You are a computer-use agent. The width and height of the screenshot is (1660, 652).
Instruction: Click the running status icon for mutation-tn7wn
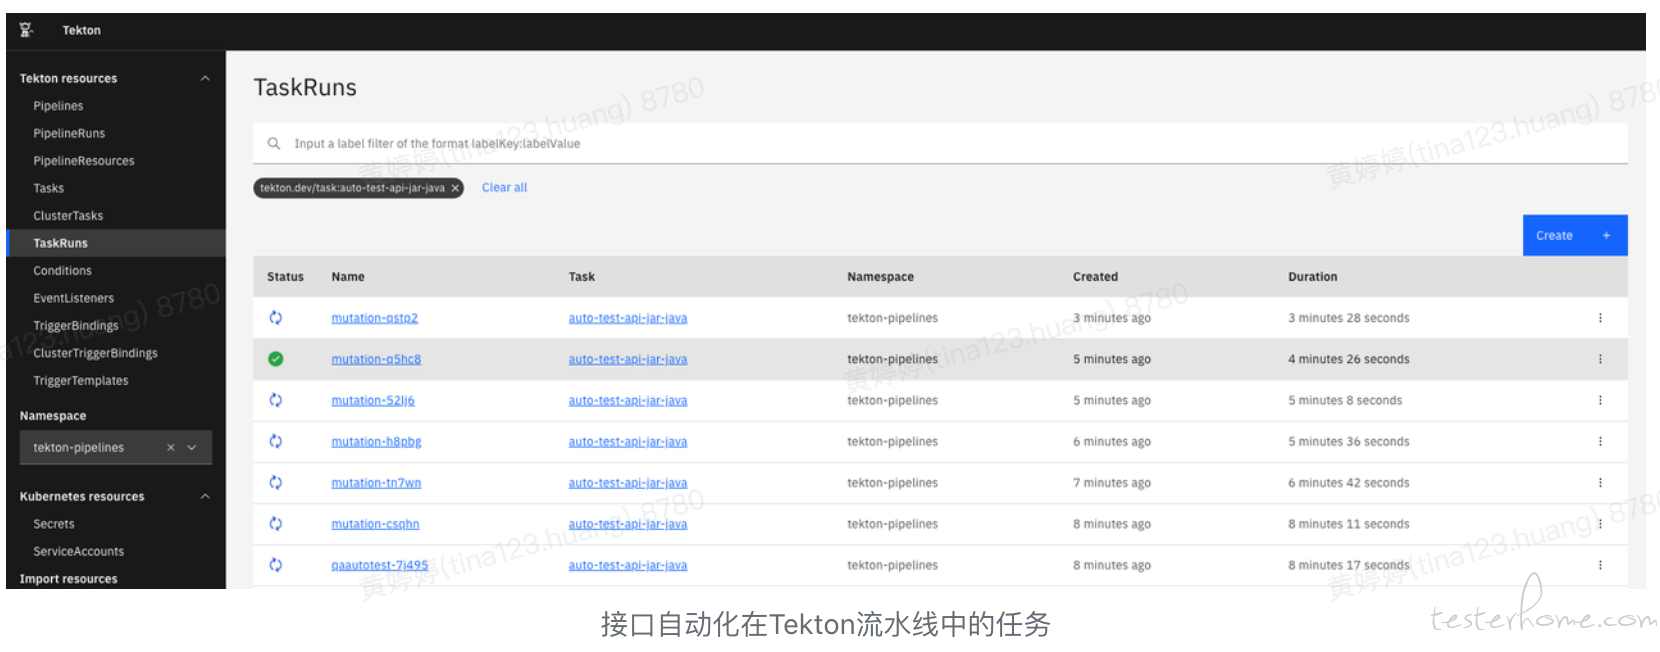276,482
